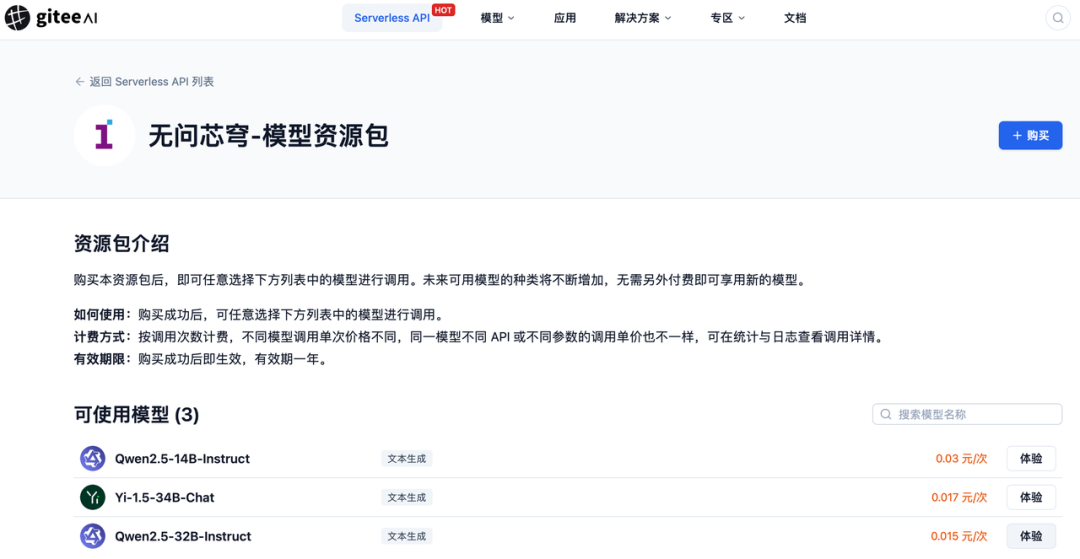
Task: Open the Yi-1.5-34B-Chat model name
Action: point(165,497)
